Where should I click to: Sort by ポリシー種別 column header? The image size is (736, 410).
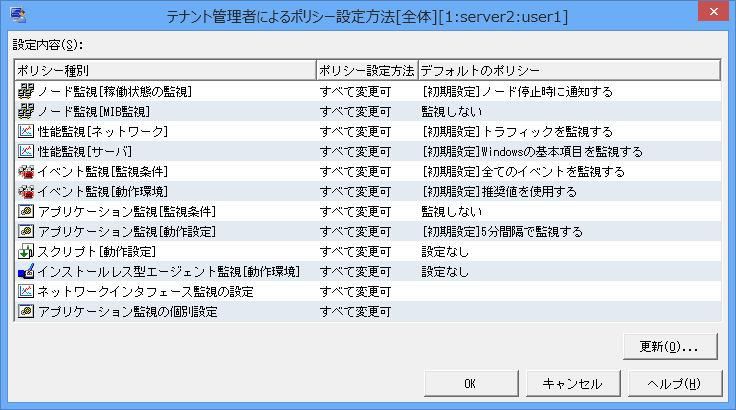coord(164,71)
